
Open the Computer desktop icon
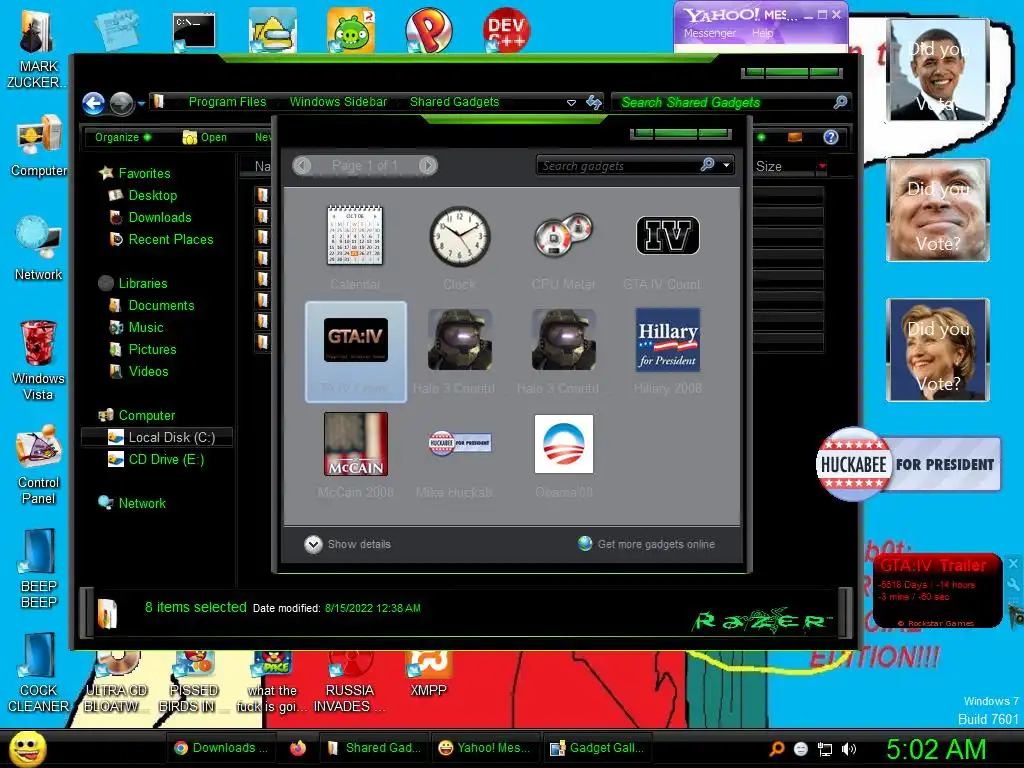tap(38, 146)
